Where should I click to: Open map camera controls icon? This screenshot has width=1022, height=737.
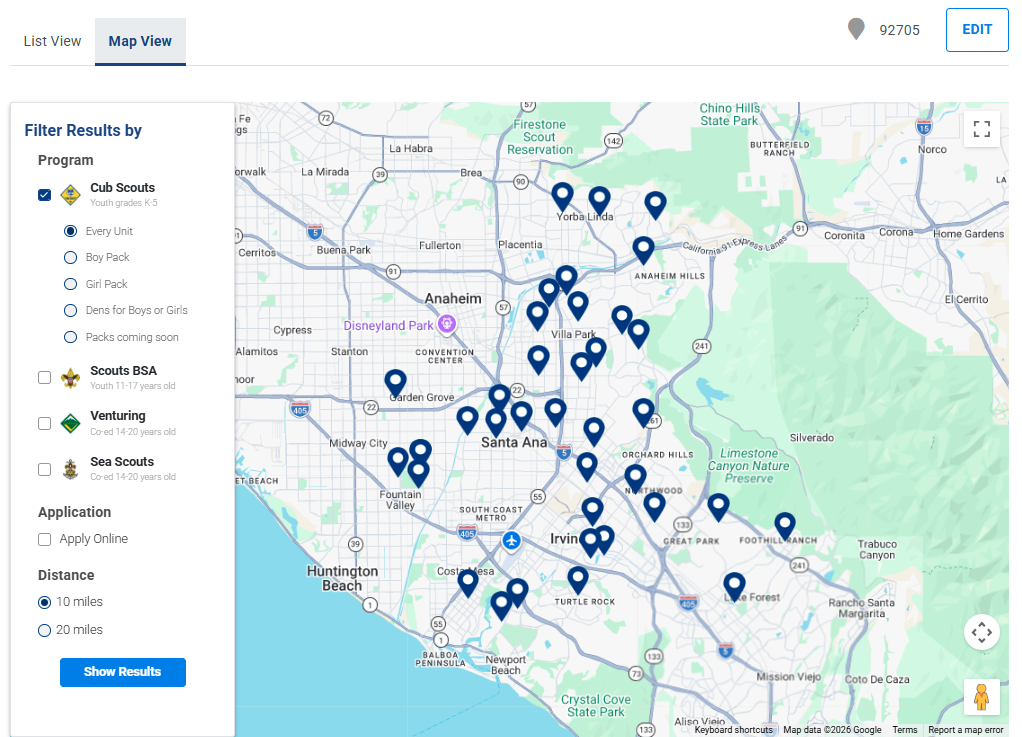coord(981,632)
